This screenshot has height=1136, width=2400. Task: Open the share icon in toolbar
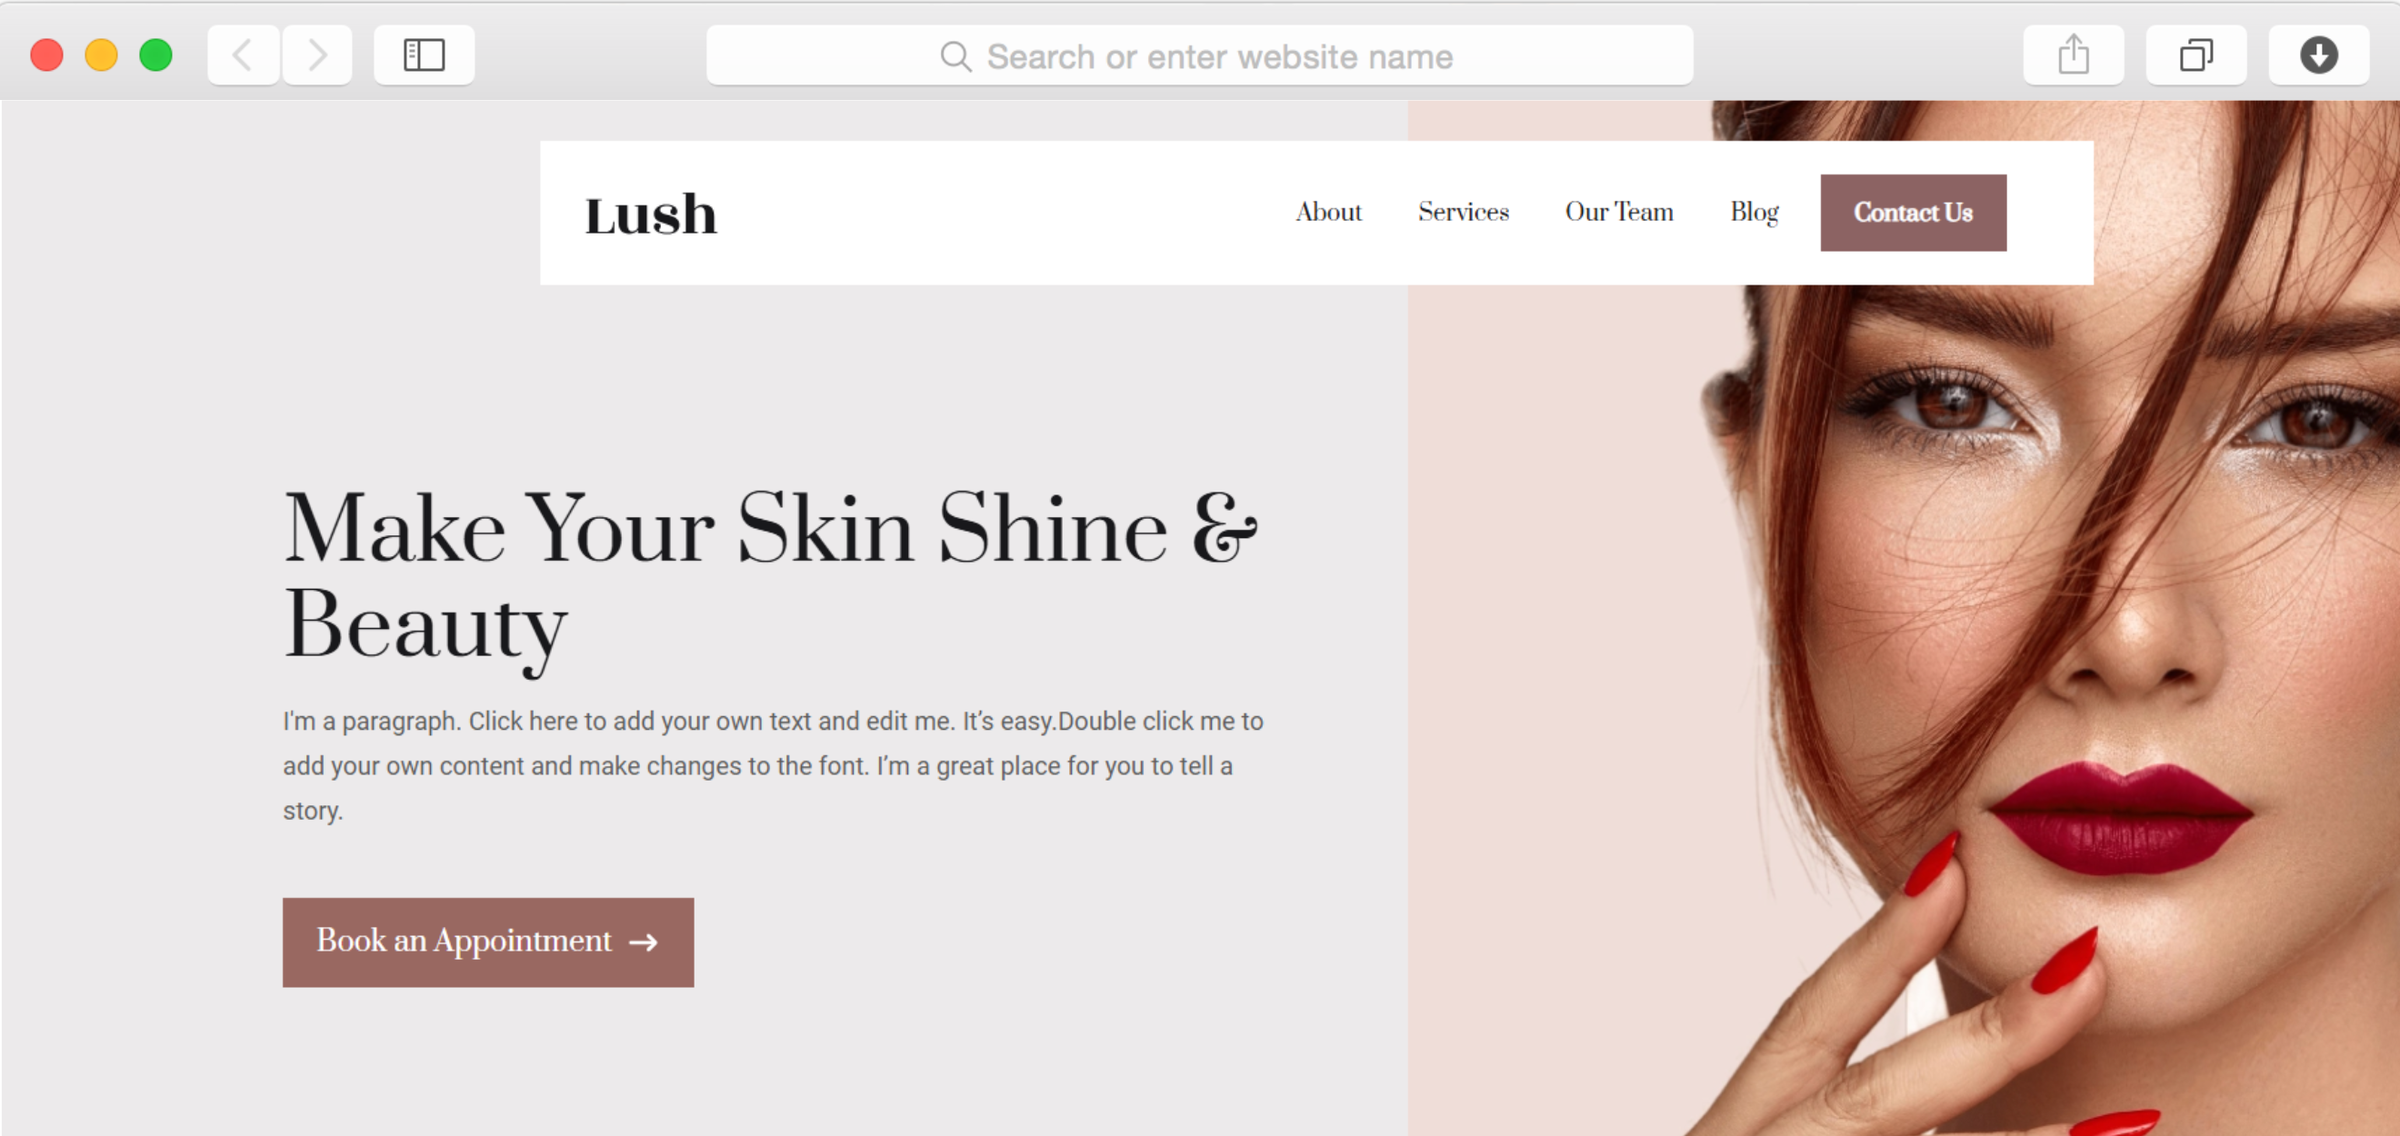(x=2073, y=55)
